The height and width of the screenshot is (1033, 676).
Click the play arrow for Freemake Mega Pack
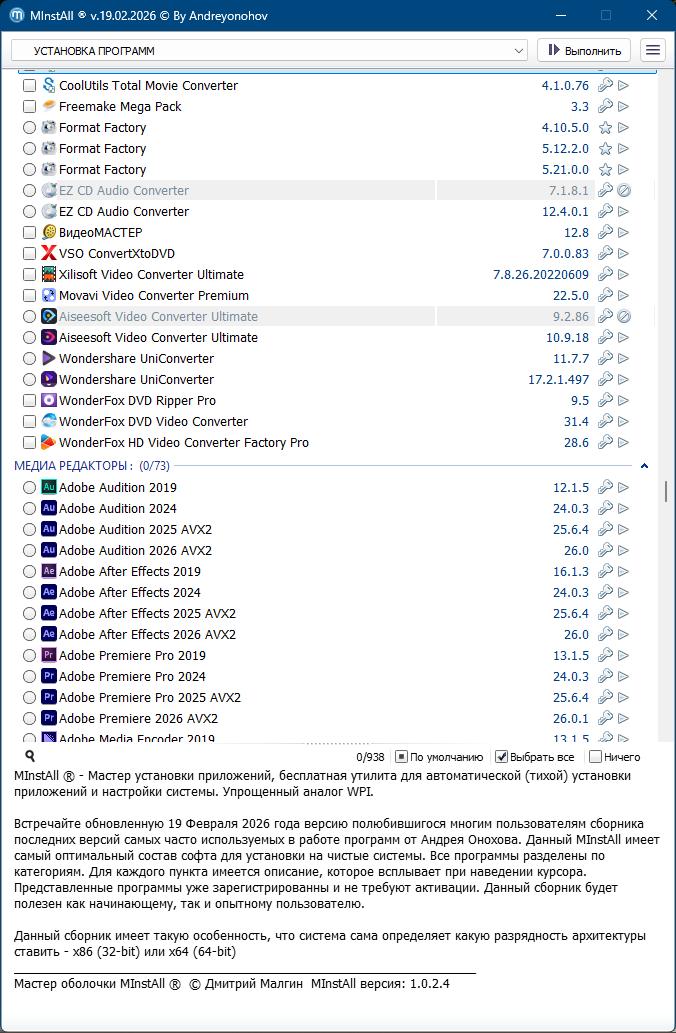click(623, 107)
